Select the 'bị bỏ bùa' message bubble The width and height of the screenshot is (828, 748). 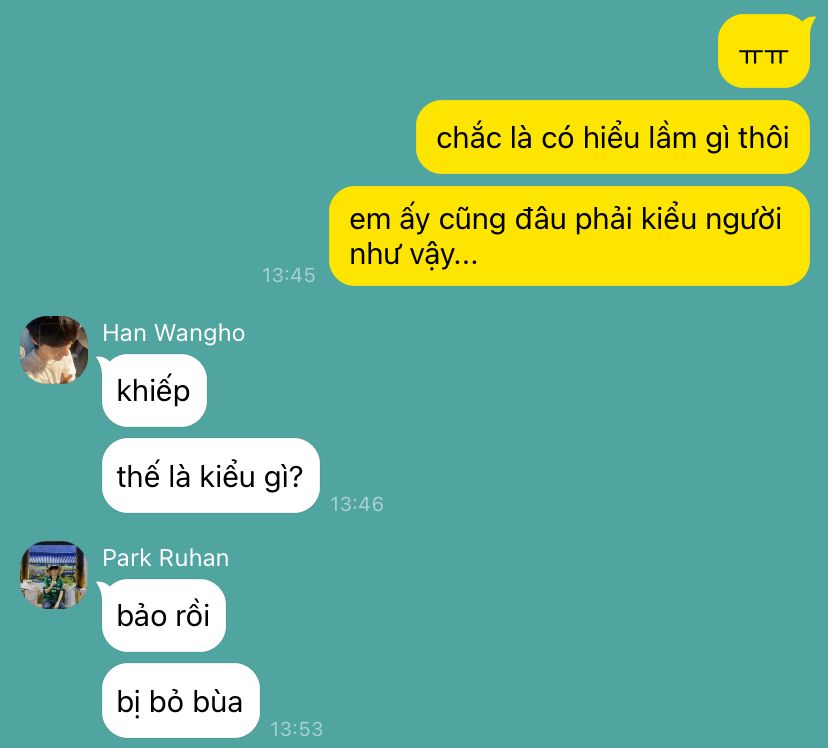181,700
